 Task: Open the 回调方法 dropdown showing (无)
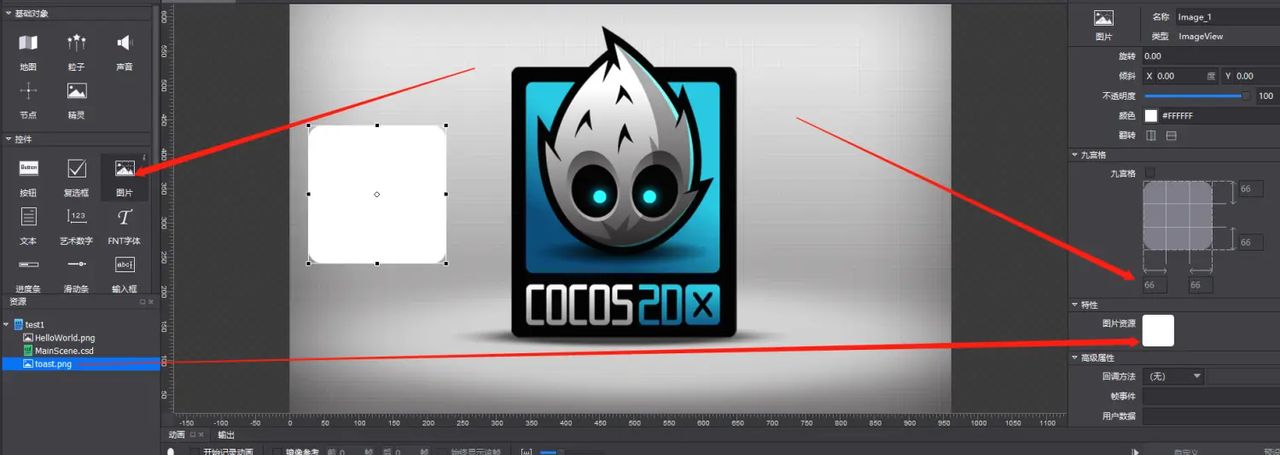(x=1175, y=376)
